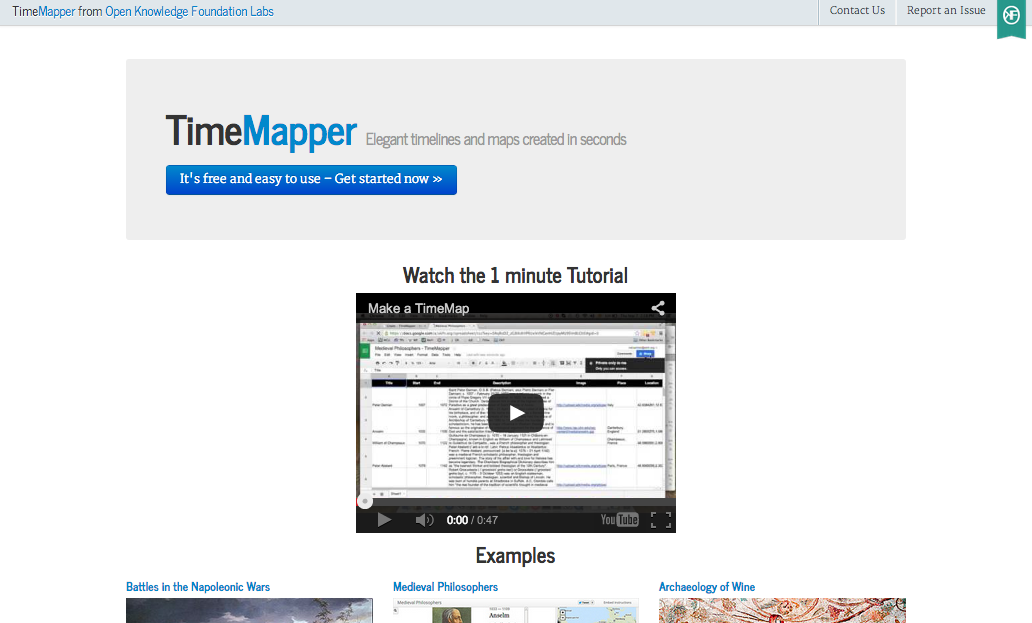The height and width of the screenshot is (623, 1032).
Task: Open the Archaeology of Wine example
Action: tap(706, 587)
